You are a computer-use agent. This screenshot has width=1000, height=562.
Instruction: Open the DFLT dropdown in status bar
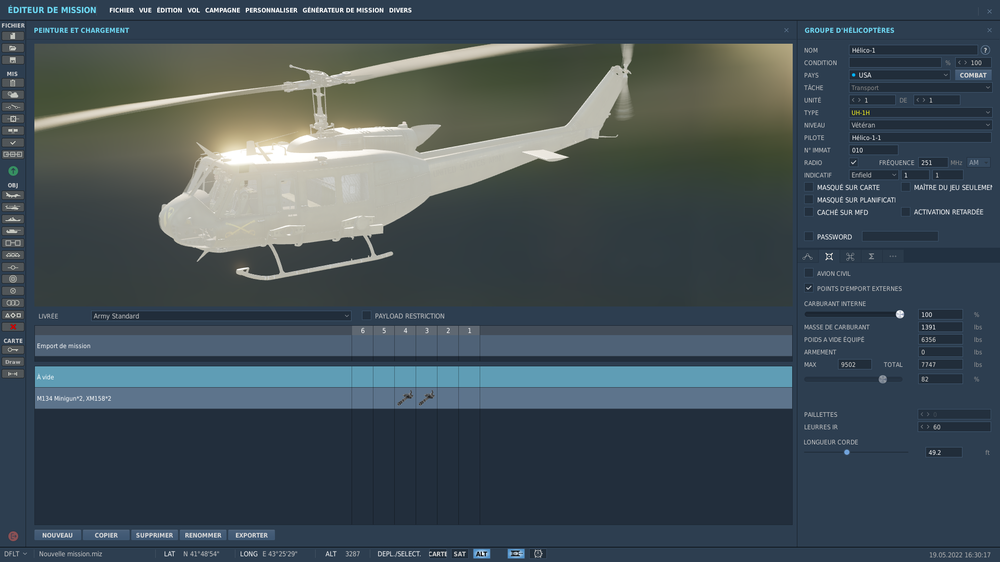pos(15,554)
